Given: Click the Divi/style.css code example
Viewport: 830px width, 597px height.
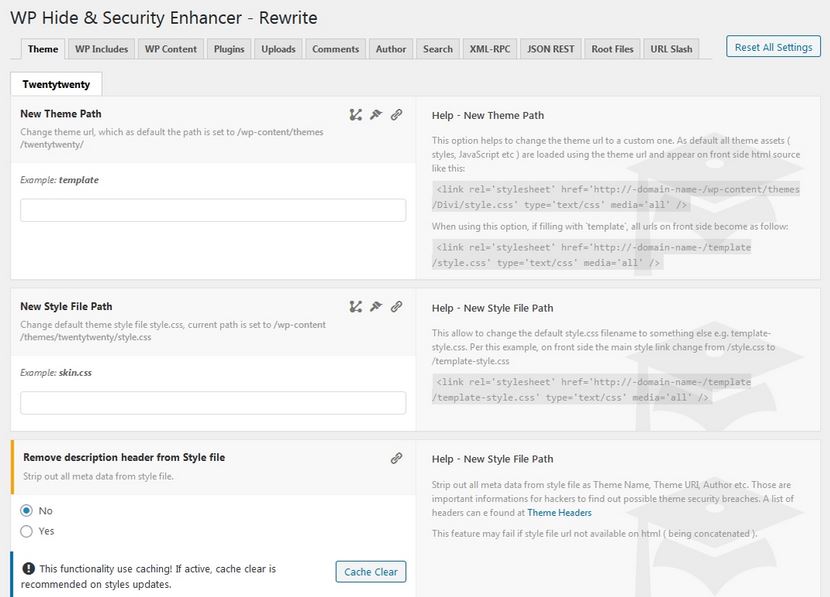Looking at the screenshot, I should [616, 197].
